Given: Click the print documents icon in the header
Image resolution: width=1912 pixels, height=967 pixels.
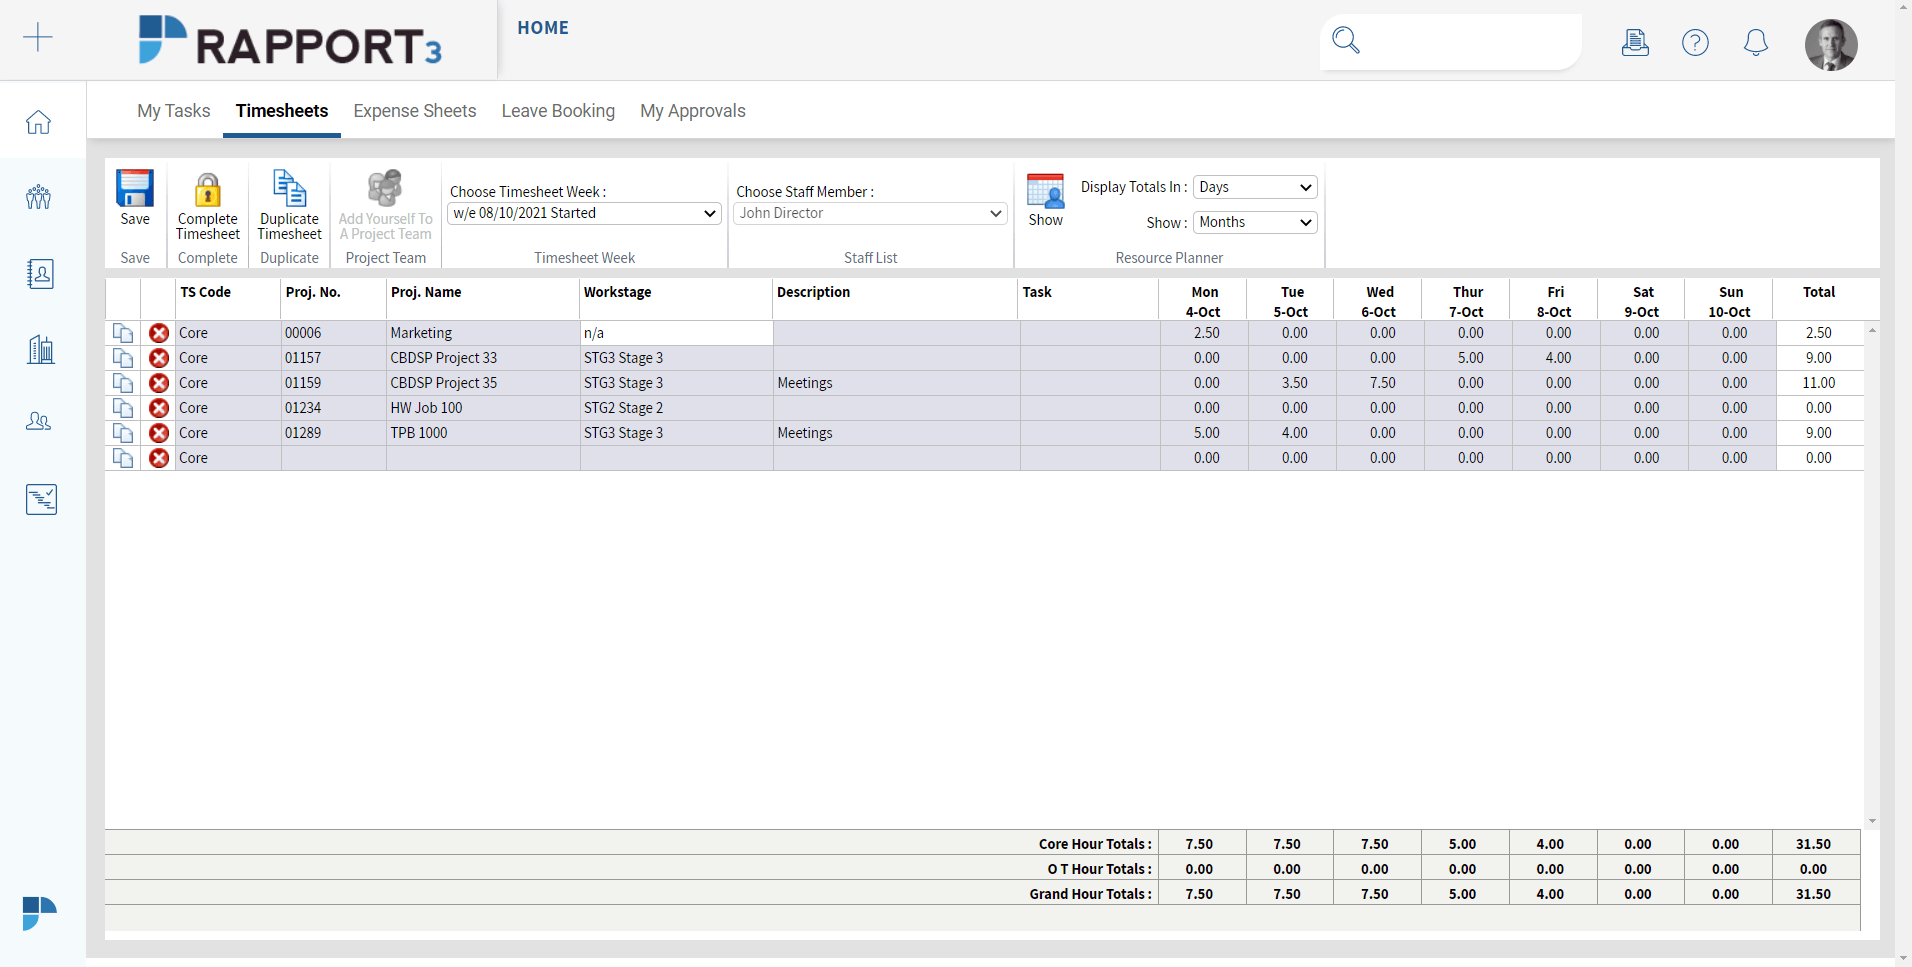Looking at the screenshot, I should (1634, 42).
